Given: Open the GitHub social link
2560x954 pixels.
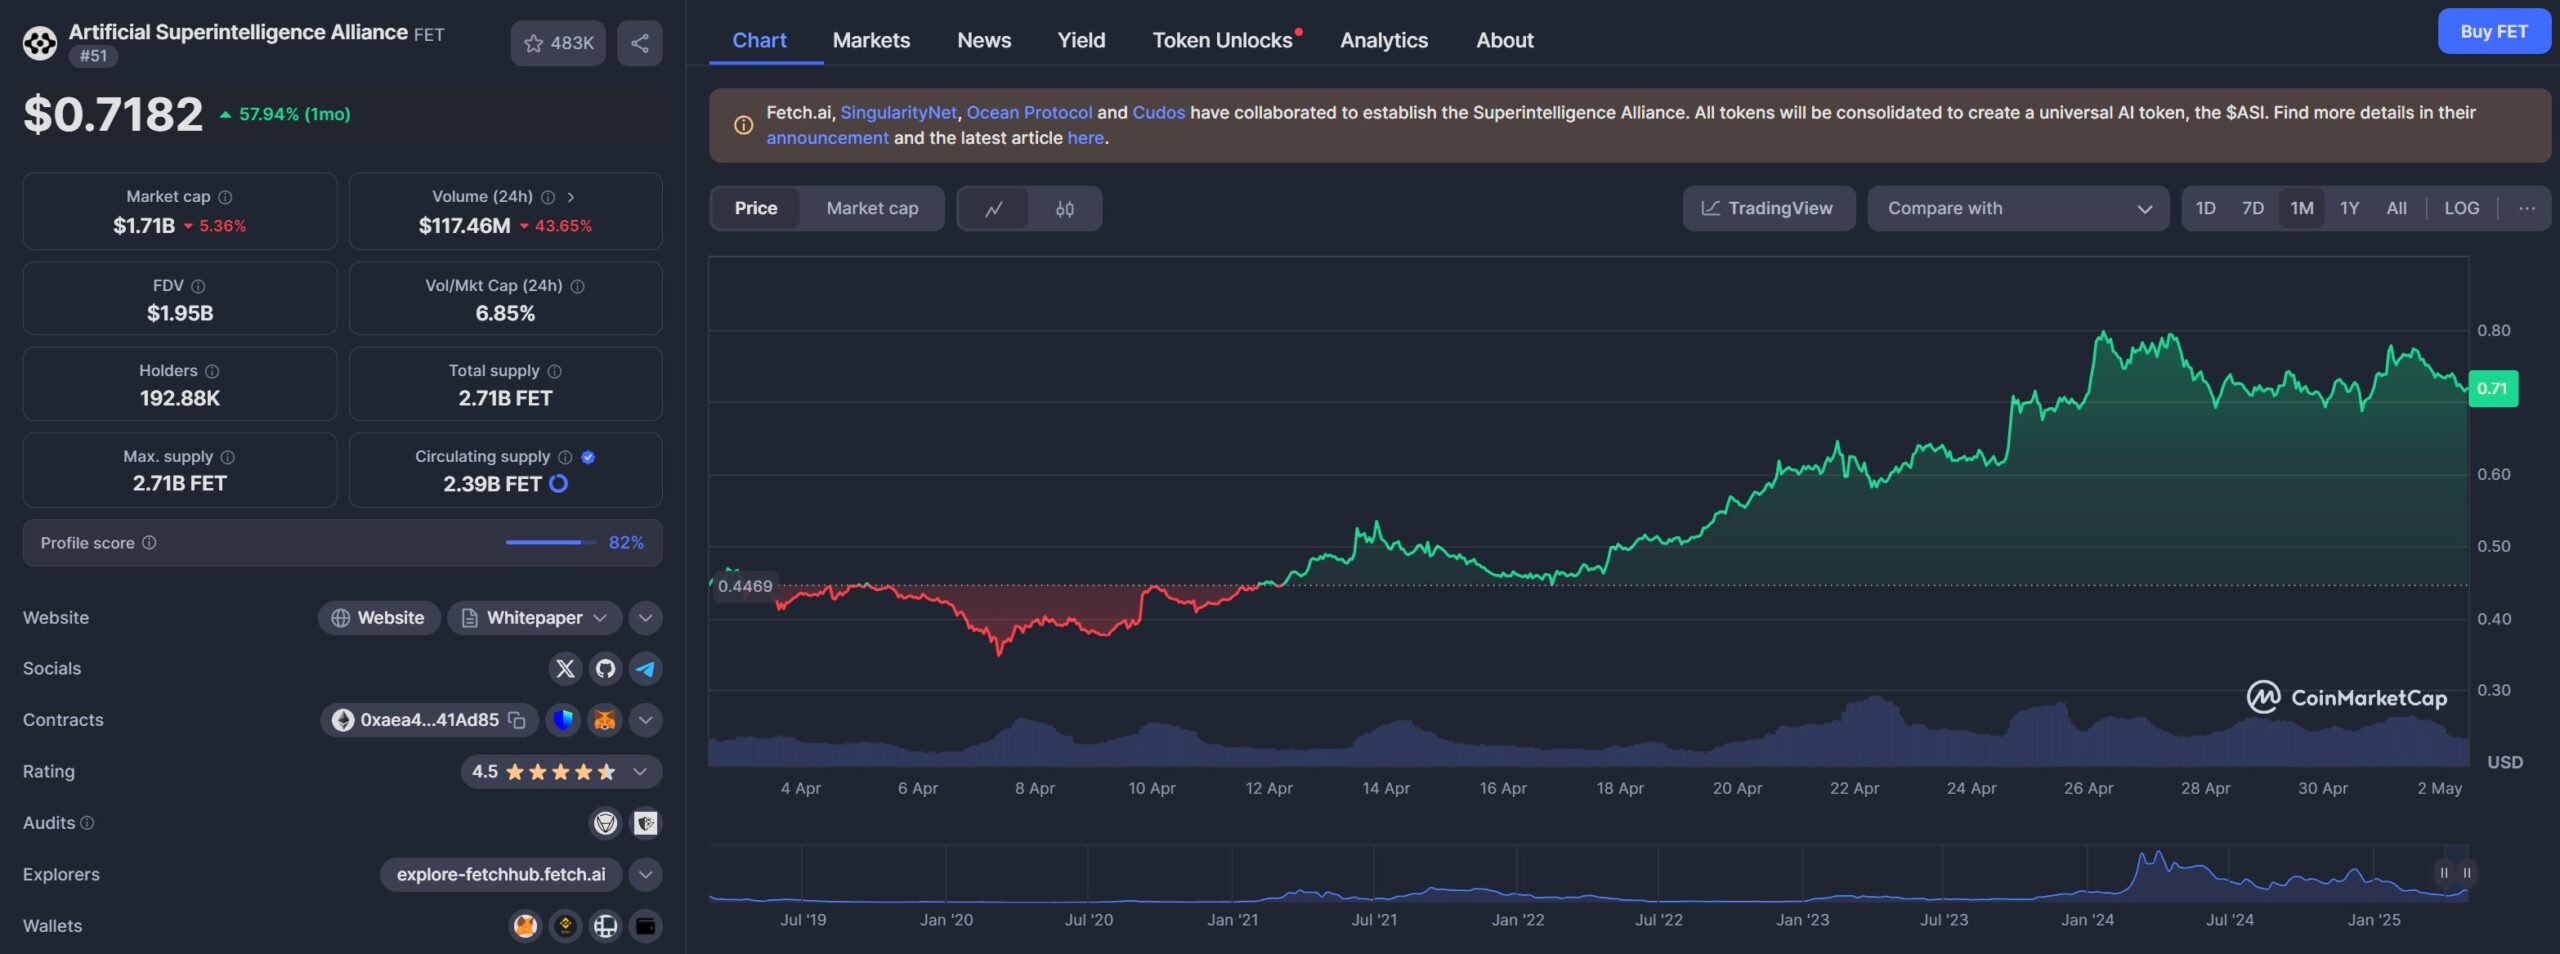Looking at the screenshot, I should click(x=605, y=669).
